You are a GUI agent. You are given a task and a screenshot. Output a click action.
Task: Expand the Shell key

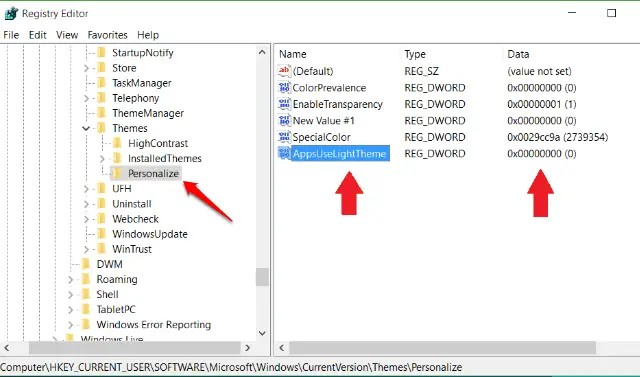click(70, 295)
